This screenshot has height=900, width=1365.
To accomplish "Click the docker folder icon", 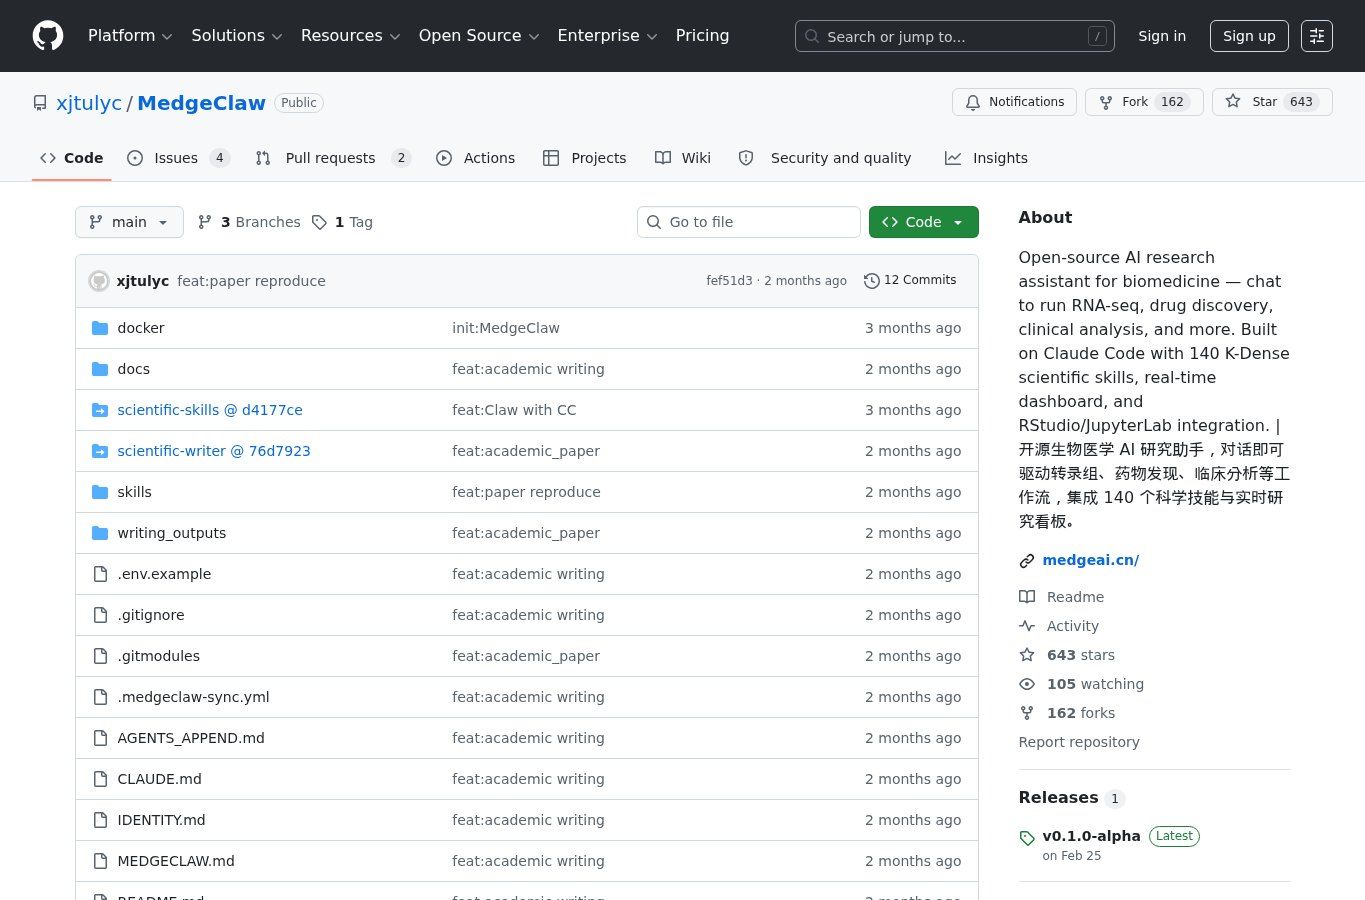I will [x=100, y=328].
